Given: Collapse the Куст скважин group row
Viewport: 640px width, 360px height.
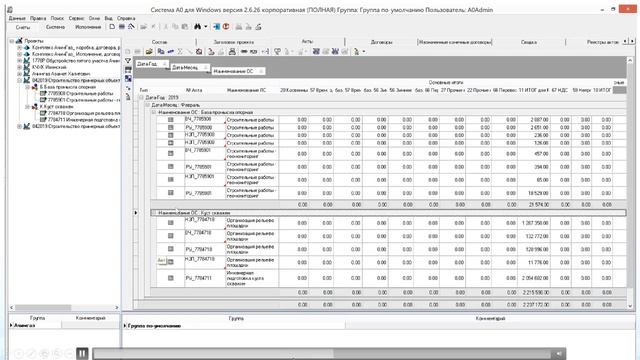Looking at the screenshot, I should tap(154, 213).
